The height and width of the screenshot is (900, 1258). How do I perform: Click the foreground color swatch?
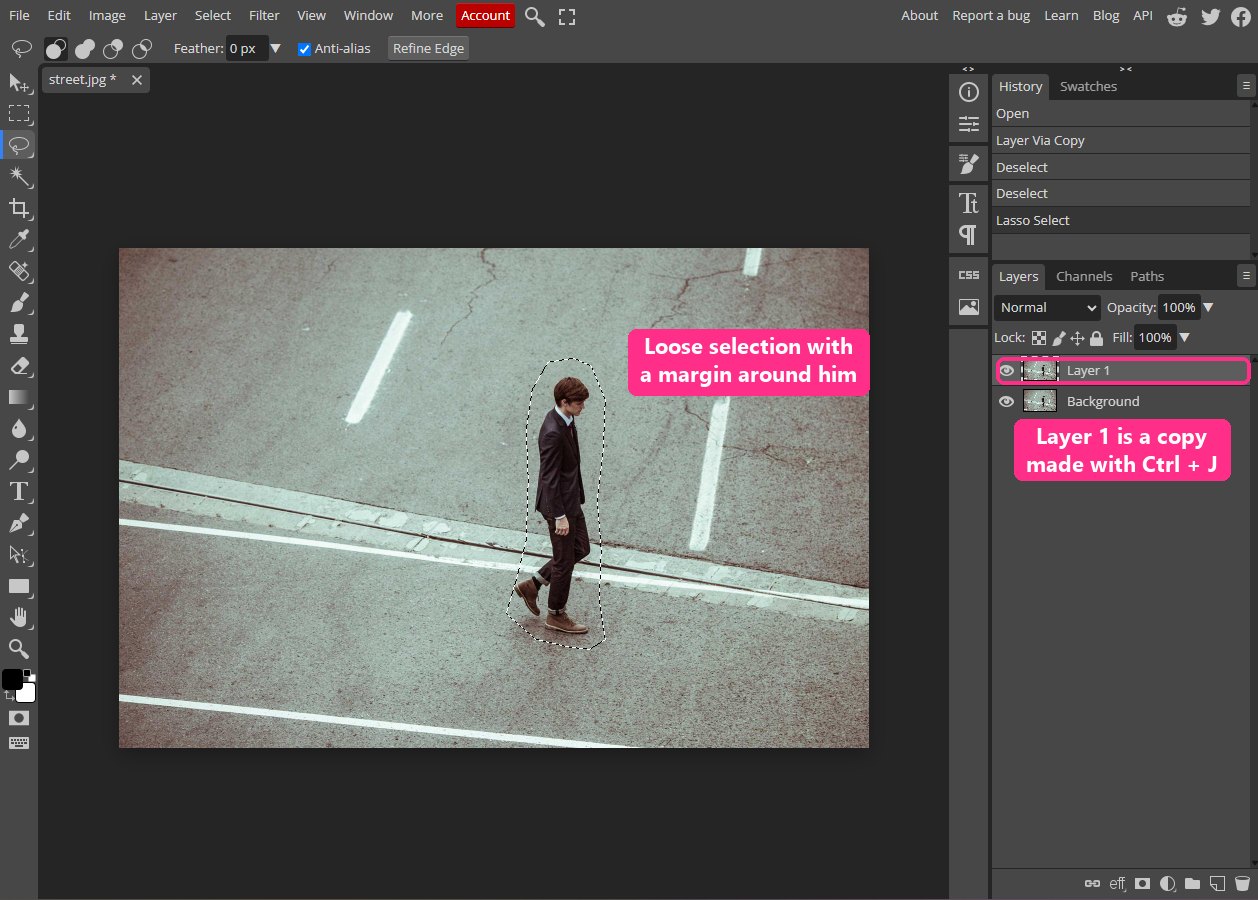(12, 680)
